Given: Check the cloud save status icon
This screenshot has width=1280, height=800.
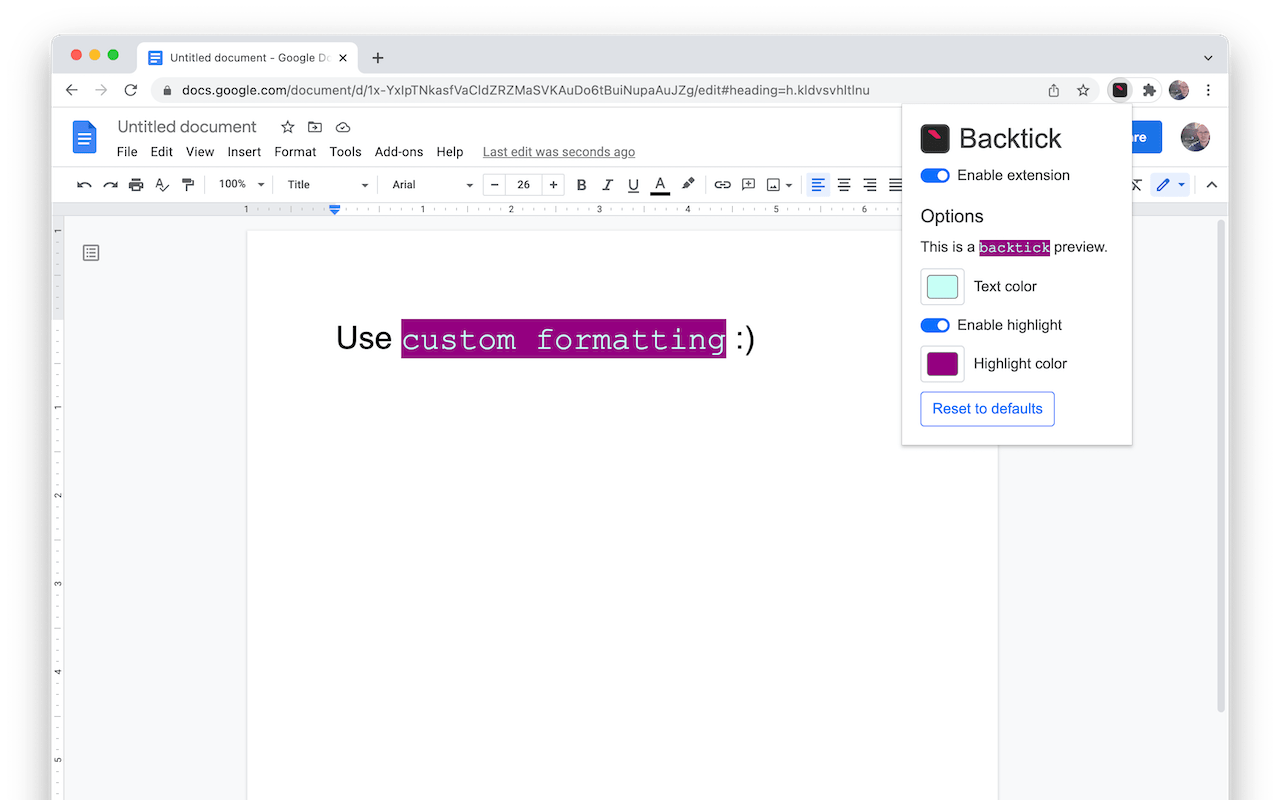Looking at the screenshot, I should tap(343, 127).
